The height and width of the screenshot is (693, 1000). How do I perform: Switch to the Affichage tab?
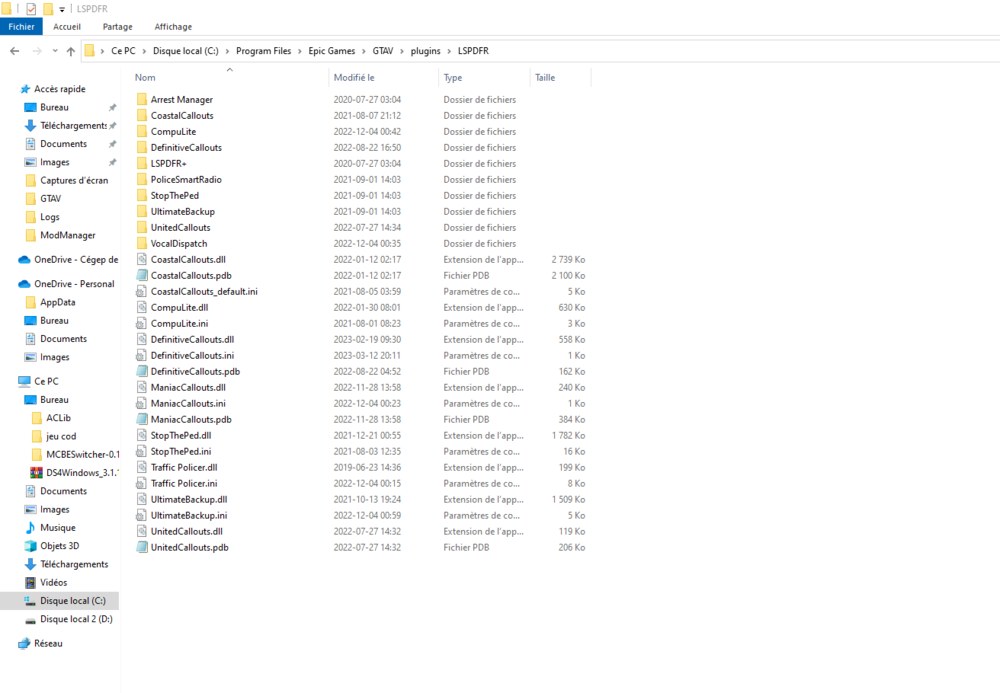[x=173, y=27]
